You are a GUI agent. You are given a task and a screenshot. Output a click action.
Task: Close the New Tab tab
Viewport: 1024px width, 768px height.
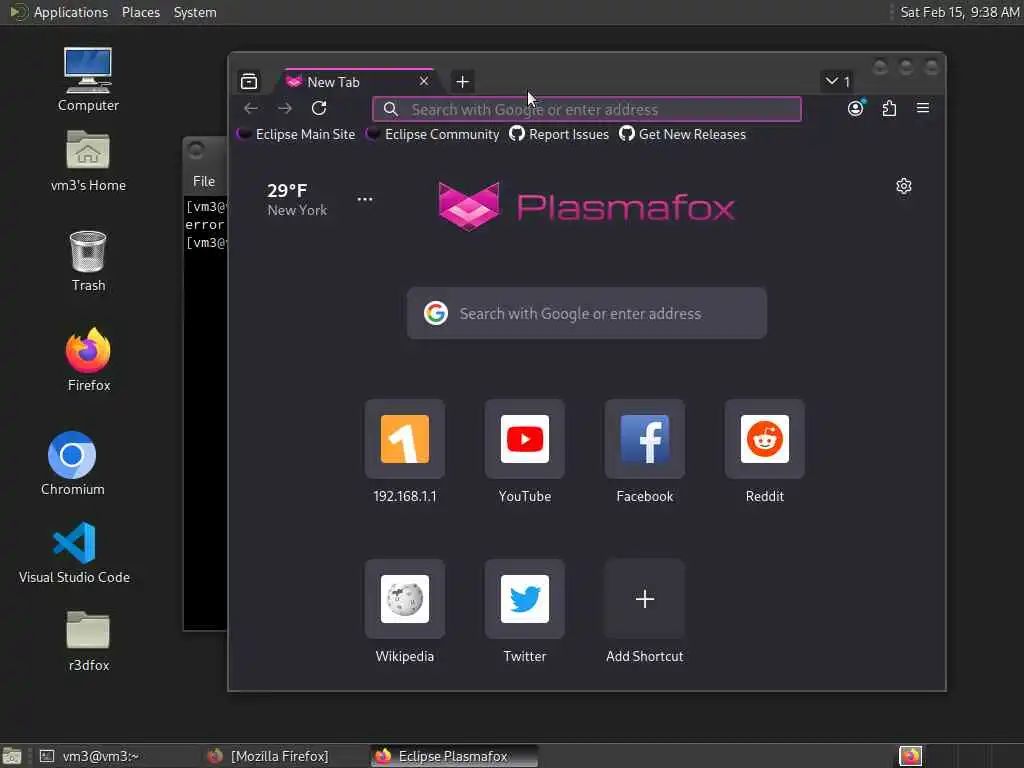(424, 81)
